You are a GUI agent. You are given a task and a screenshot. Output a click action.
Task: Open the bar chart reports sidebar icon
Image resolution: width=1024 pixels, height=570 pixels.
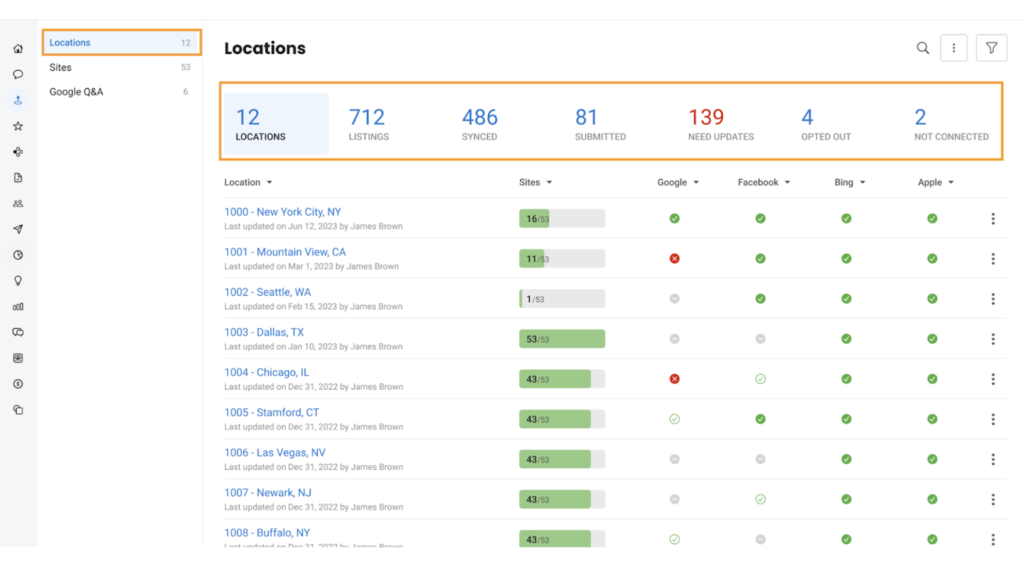click(18, 306)
